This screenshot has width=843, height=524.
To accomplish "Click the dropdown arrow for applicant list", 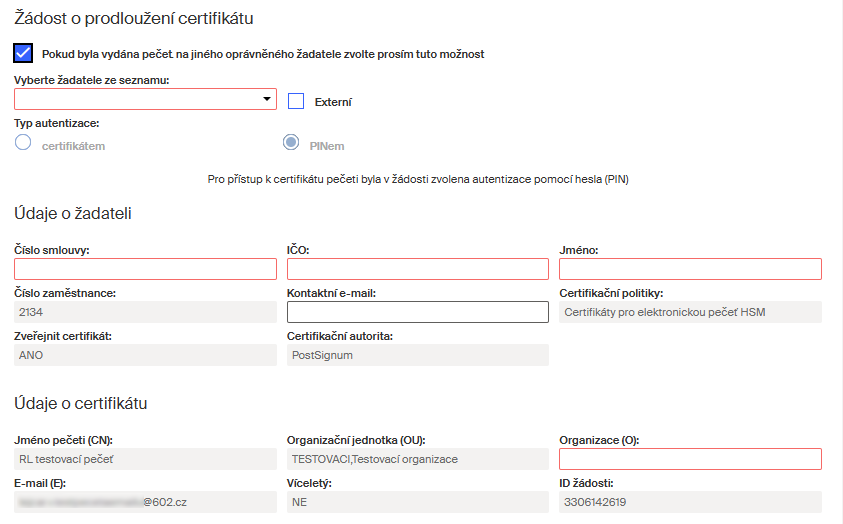I will tap(266, 99).
